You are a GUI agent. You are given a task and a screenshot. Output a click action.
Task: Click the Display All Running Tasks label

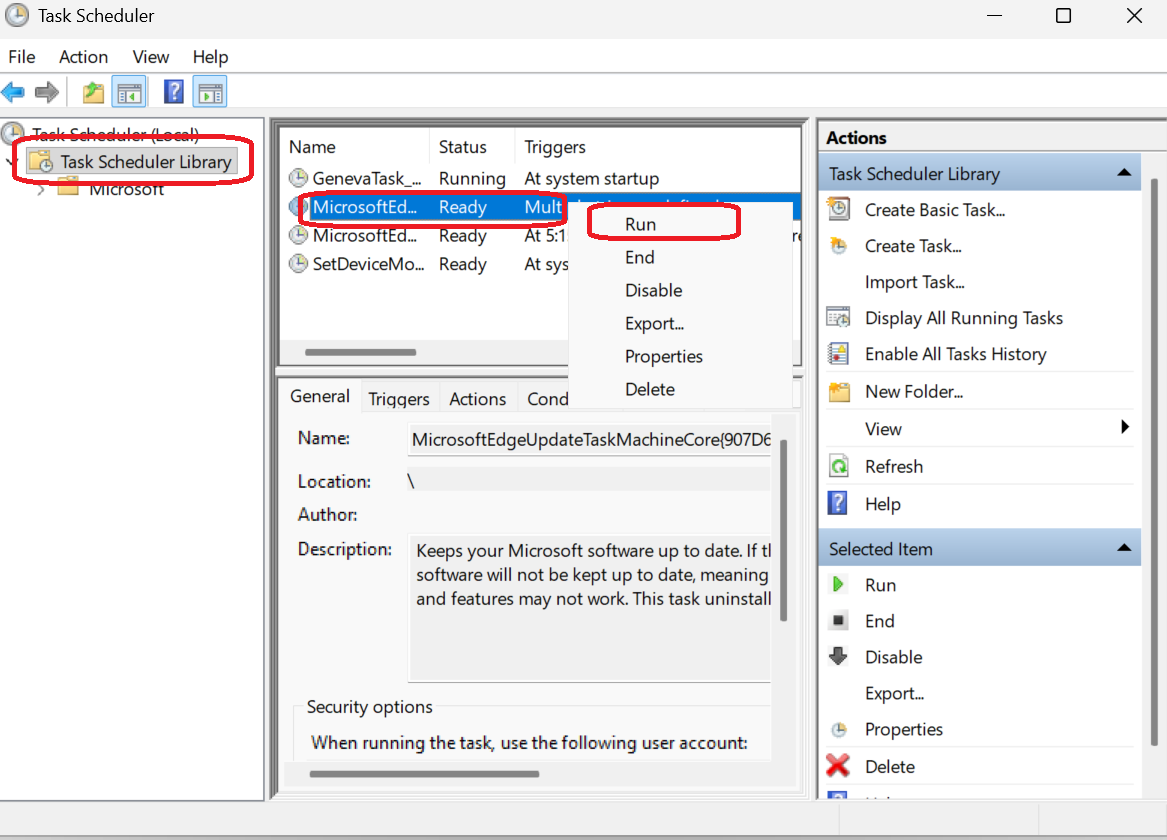964,318
